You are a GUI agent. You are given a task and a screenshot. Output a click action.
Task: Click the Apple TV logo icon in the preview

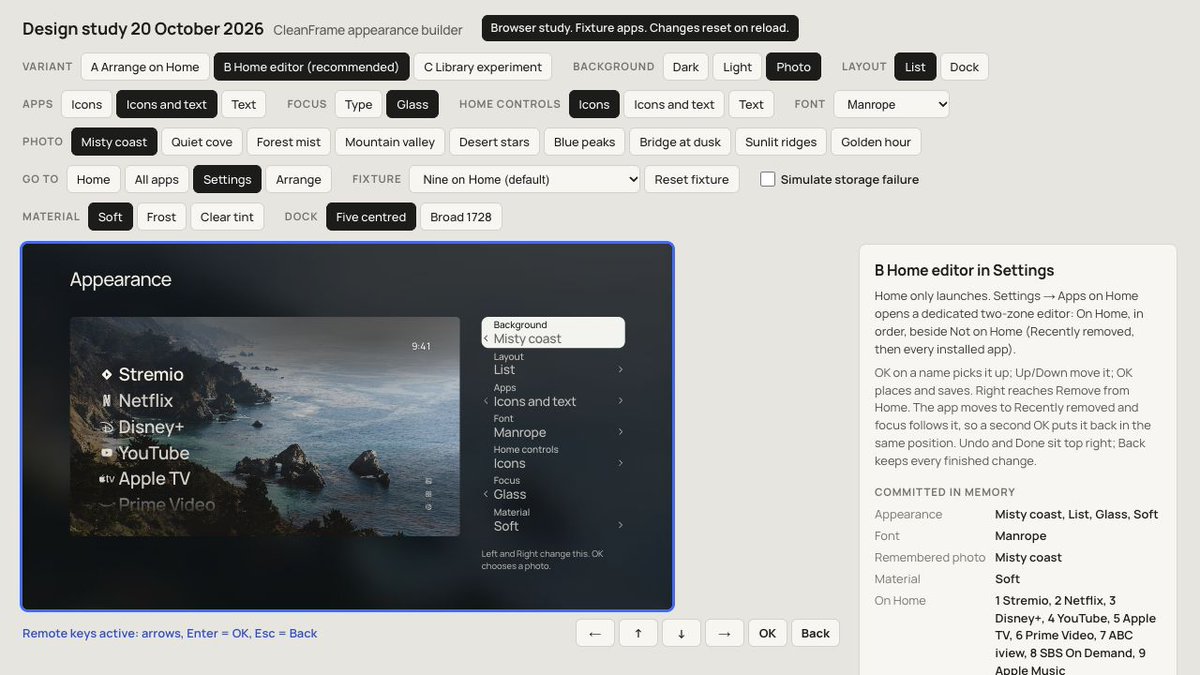[106, 479]
